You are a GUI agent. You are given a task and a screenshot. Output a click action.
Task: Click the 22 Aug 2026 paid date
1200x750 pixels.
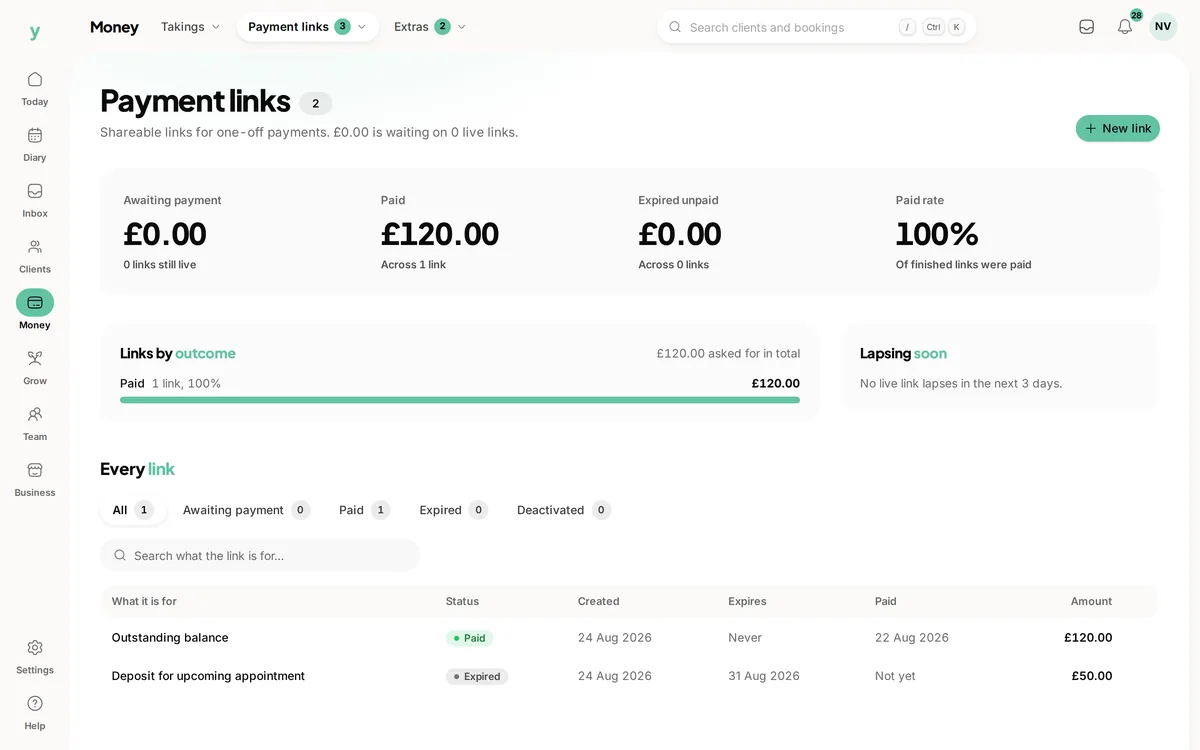coord(912,638)
